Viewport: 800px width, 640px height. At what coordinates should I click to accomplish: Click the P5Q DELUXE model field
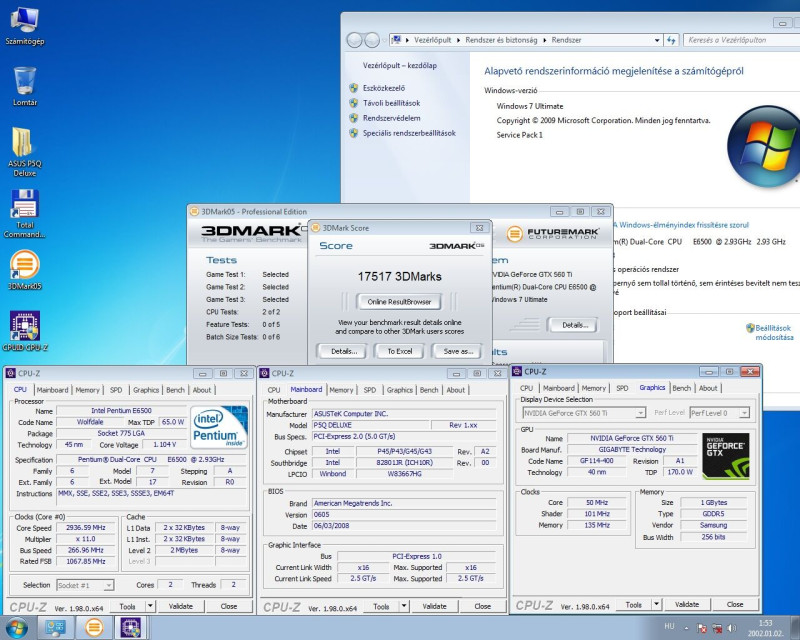[x=371, y=425]
